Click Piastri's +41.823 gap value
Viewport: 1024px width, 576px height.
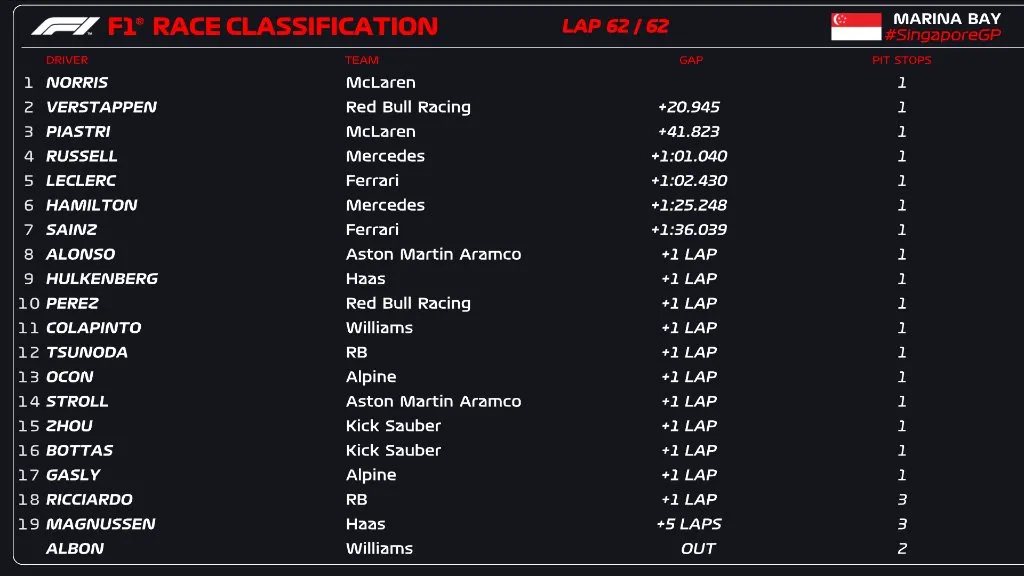pyautogui.click(x=688, y=132)
